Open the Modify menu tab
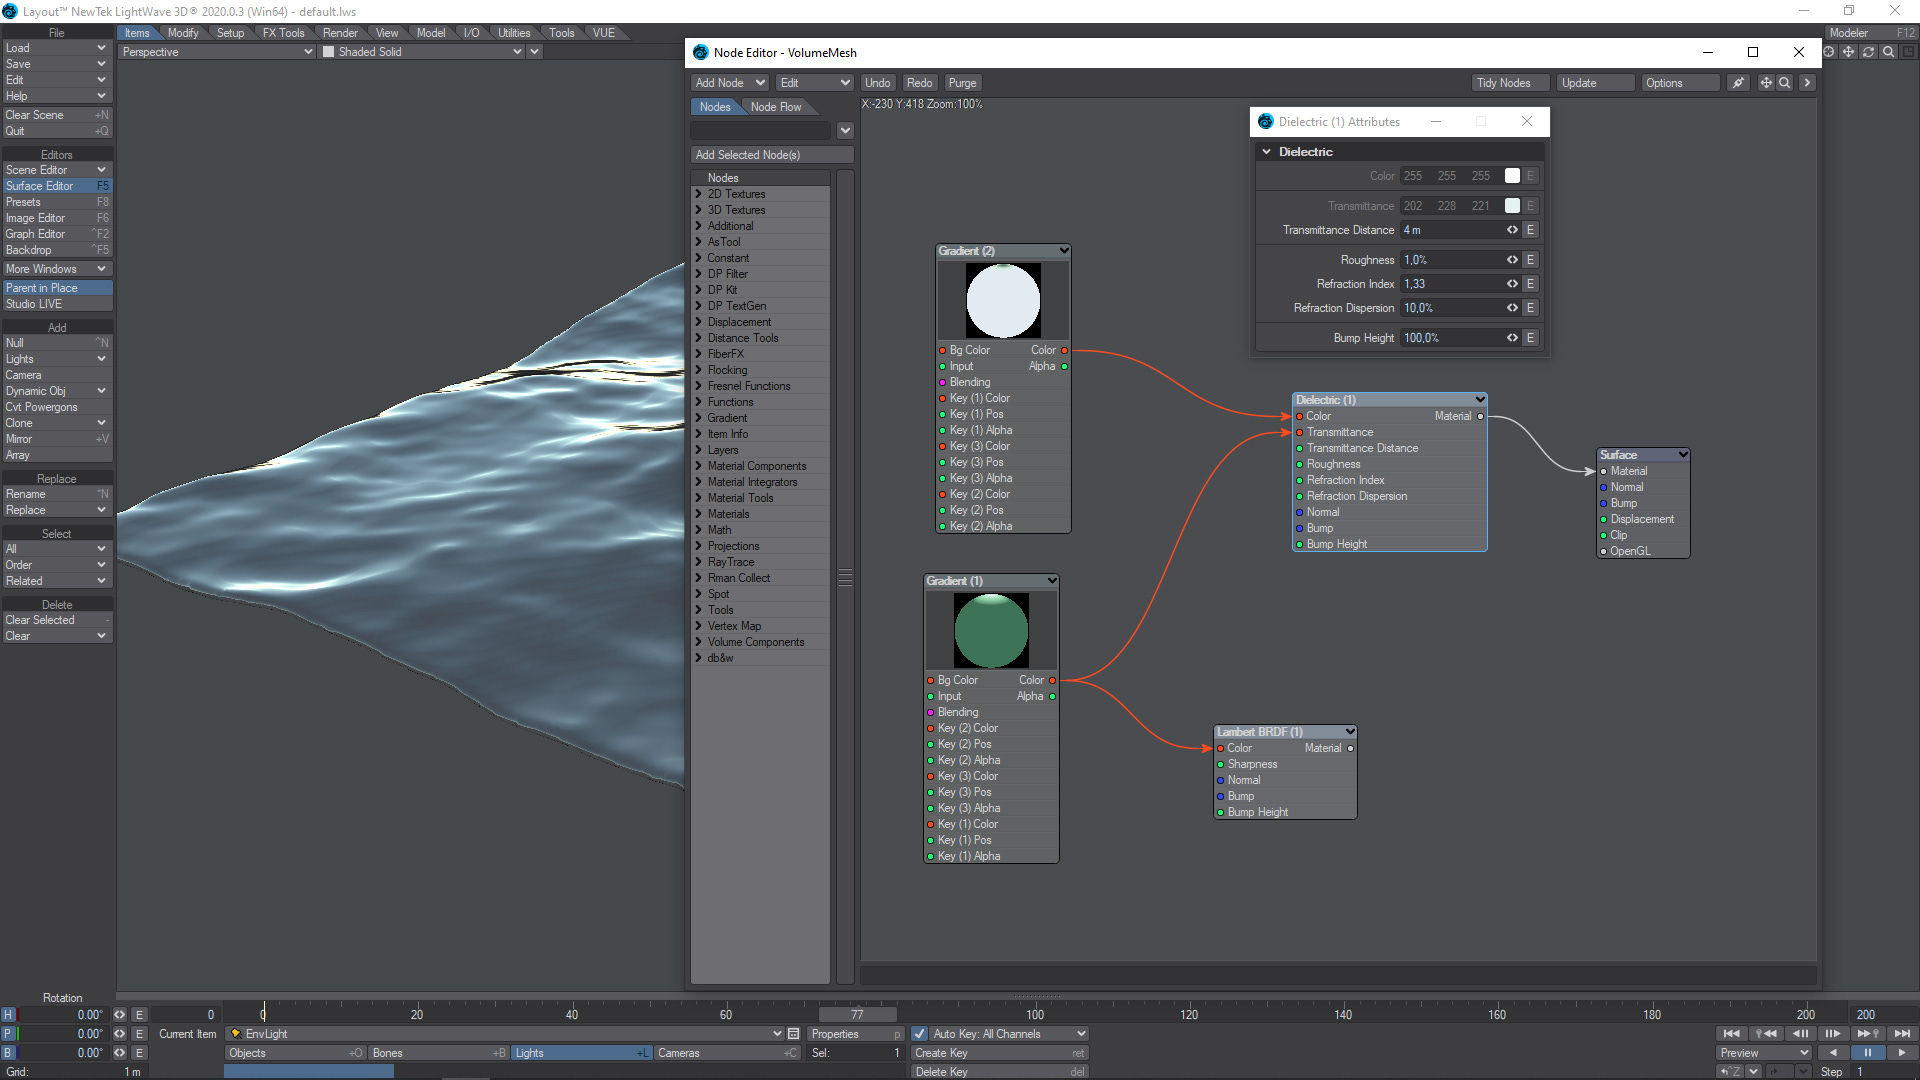 pyautogui.click(x=183, y=33)
